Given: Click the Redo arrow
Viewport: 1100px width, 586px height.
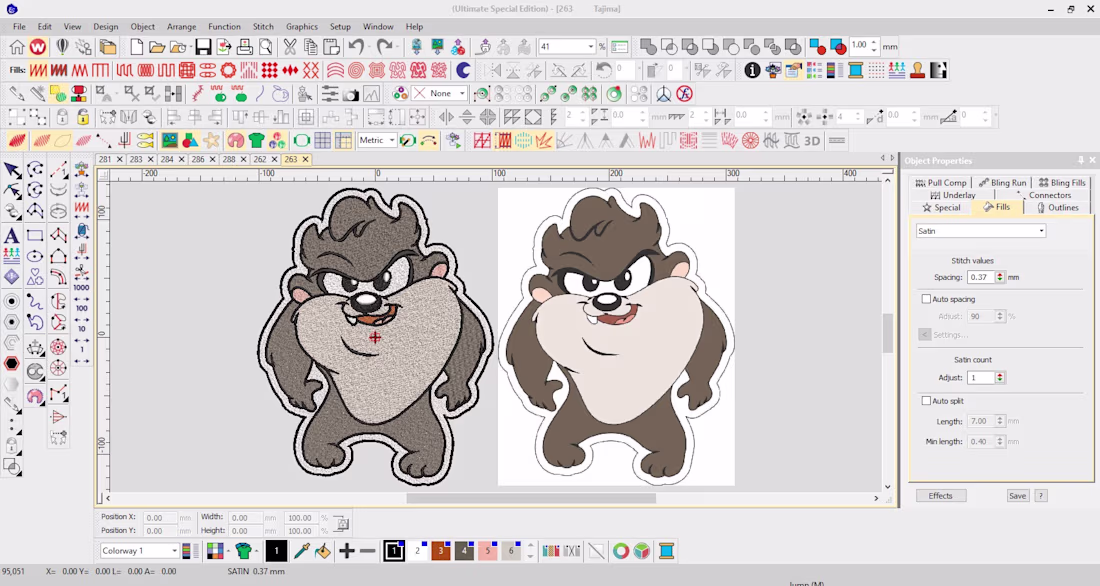Looking at the screenshot, I should (384, 47).
